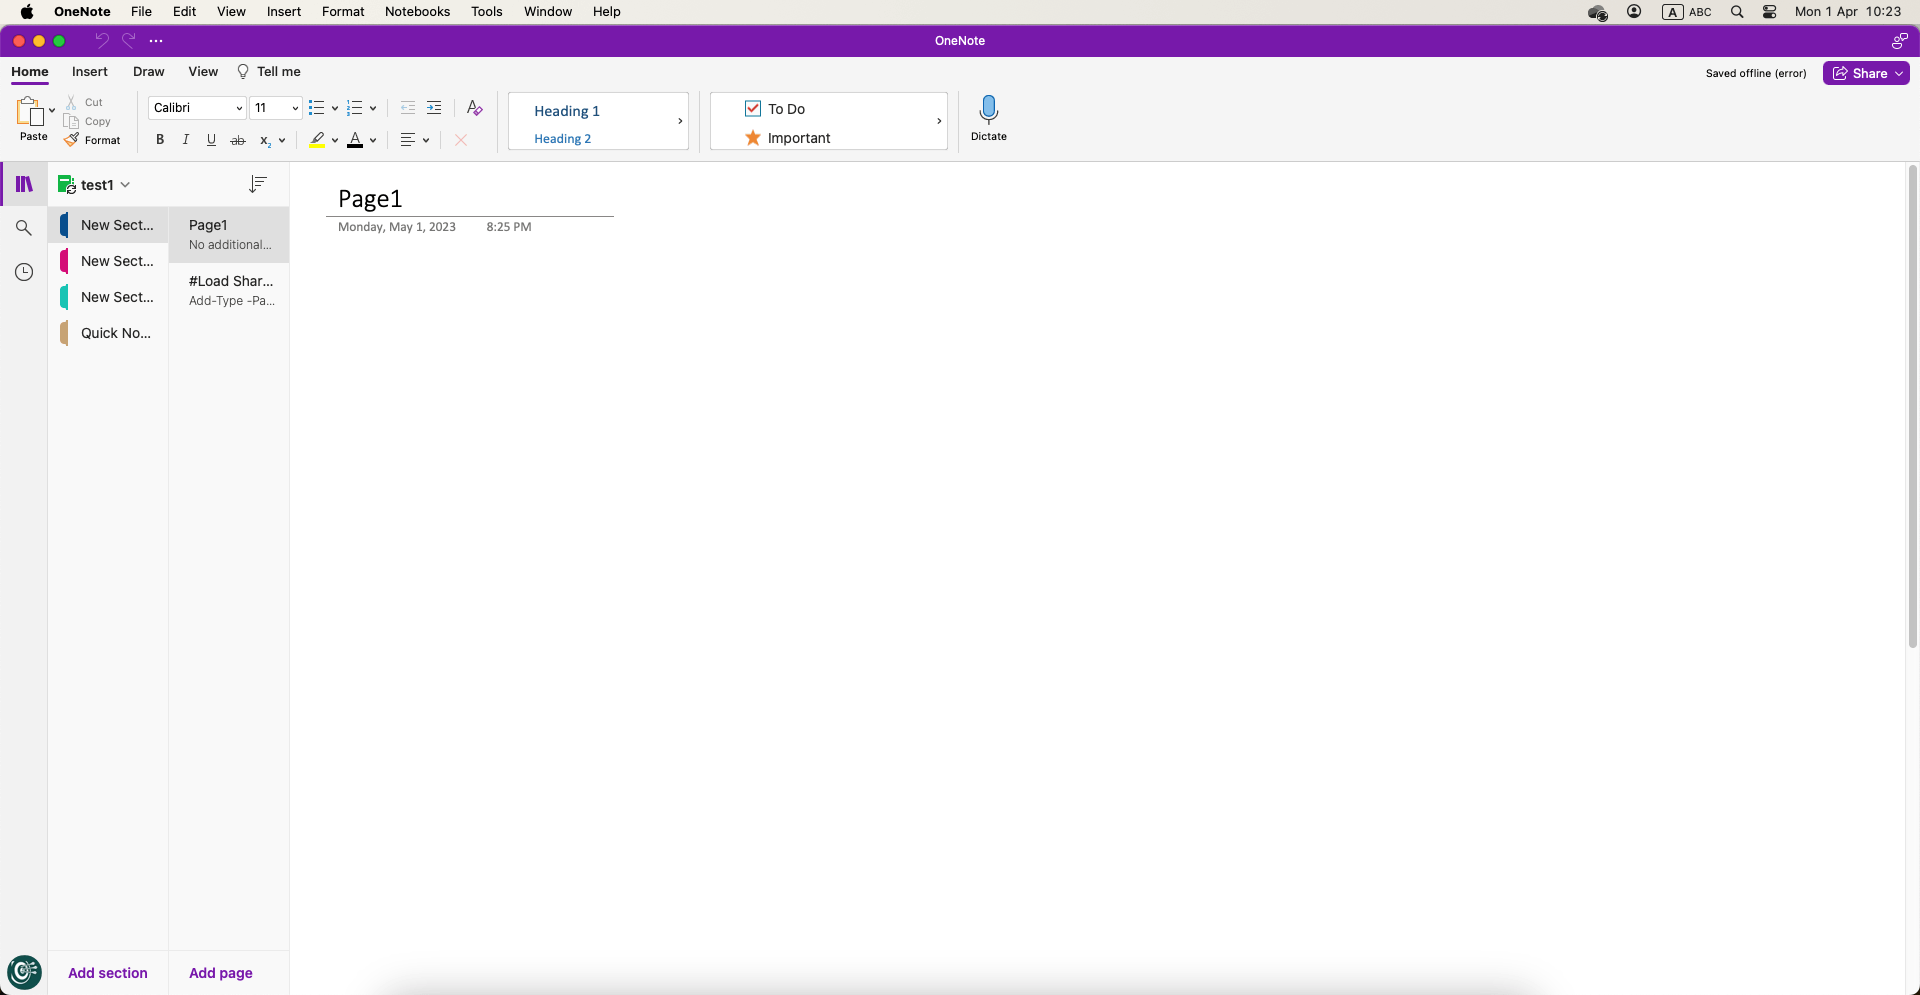Decrease indent of text
Viewport: 1920px width, 995px height.
pos(408,108)
